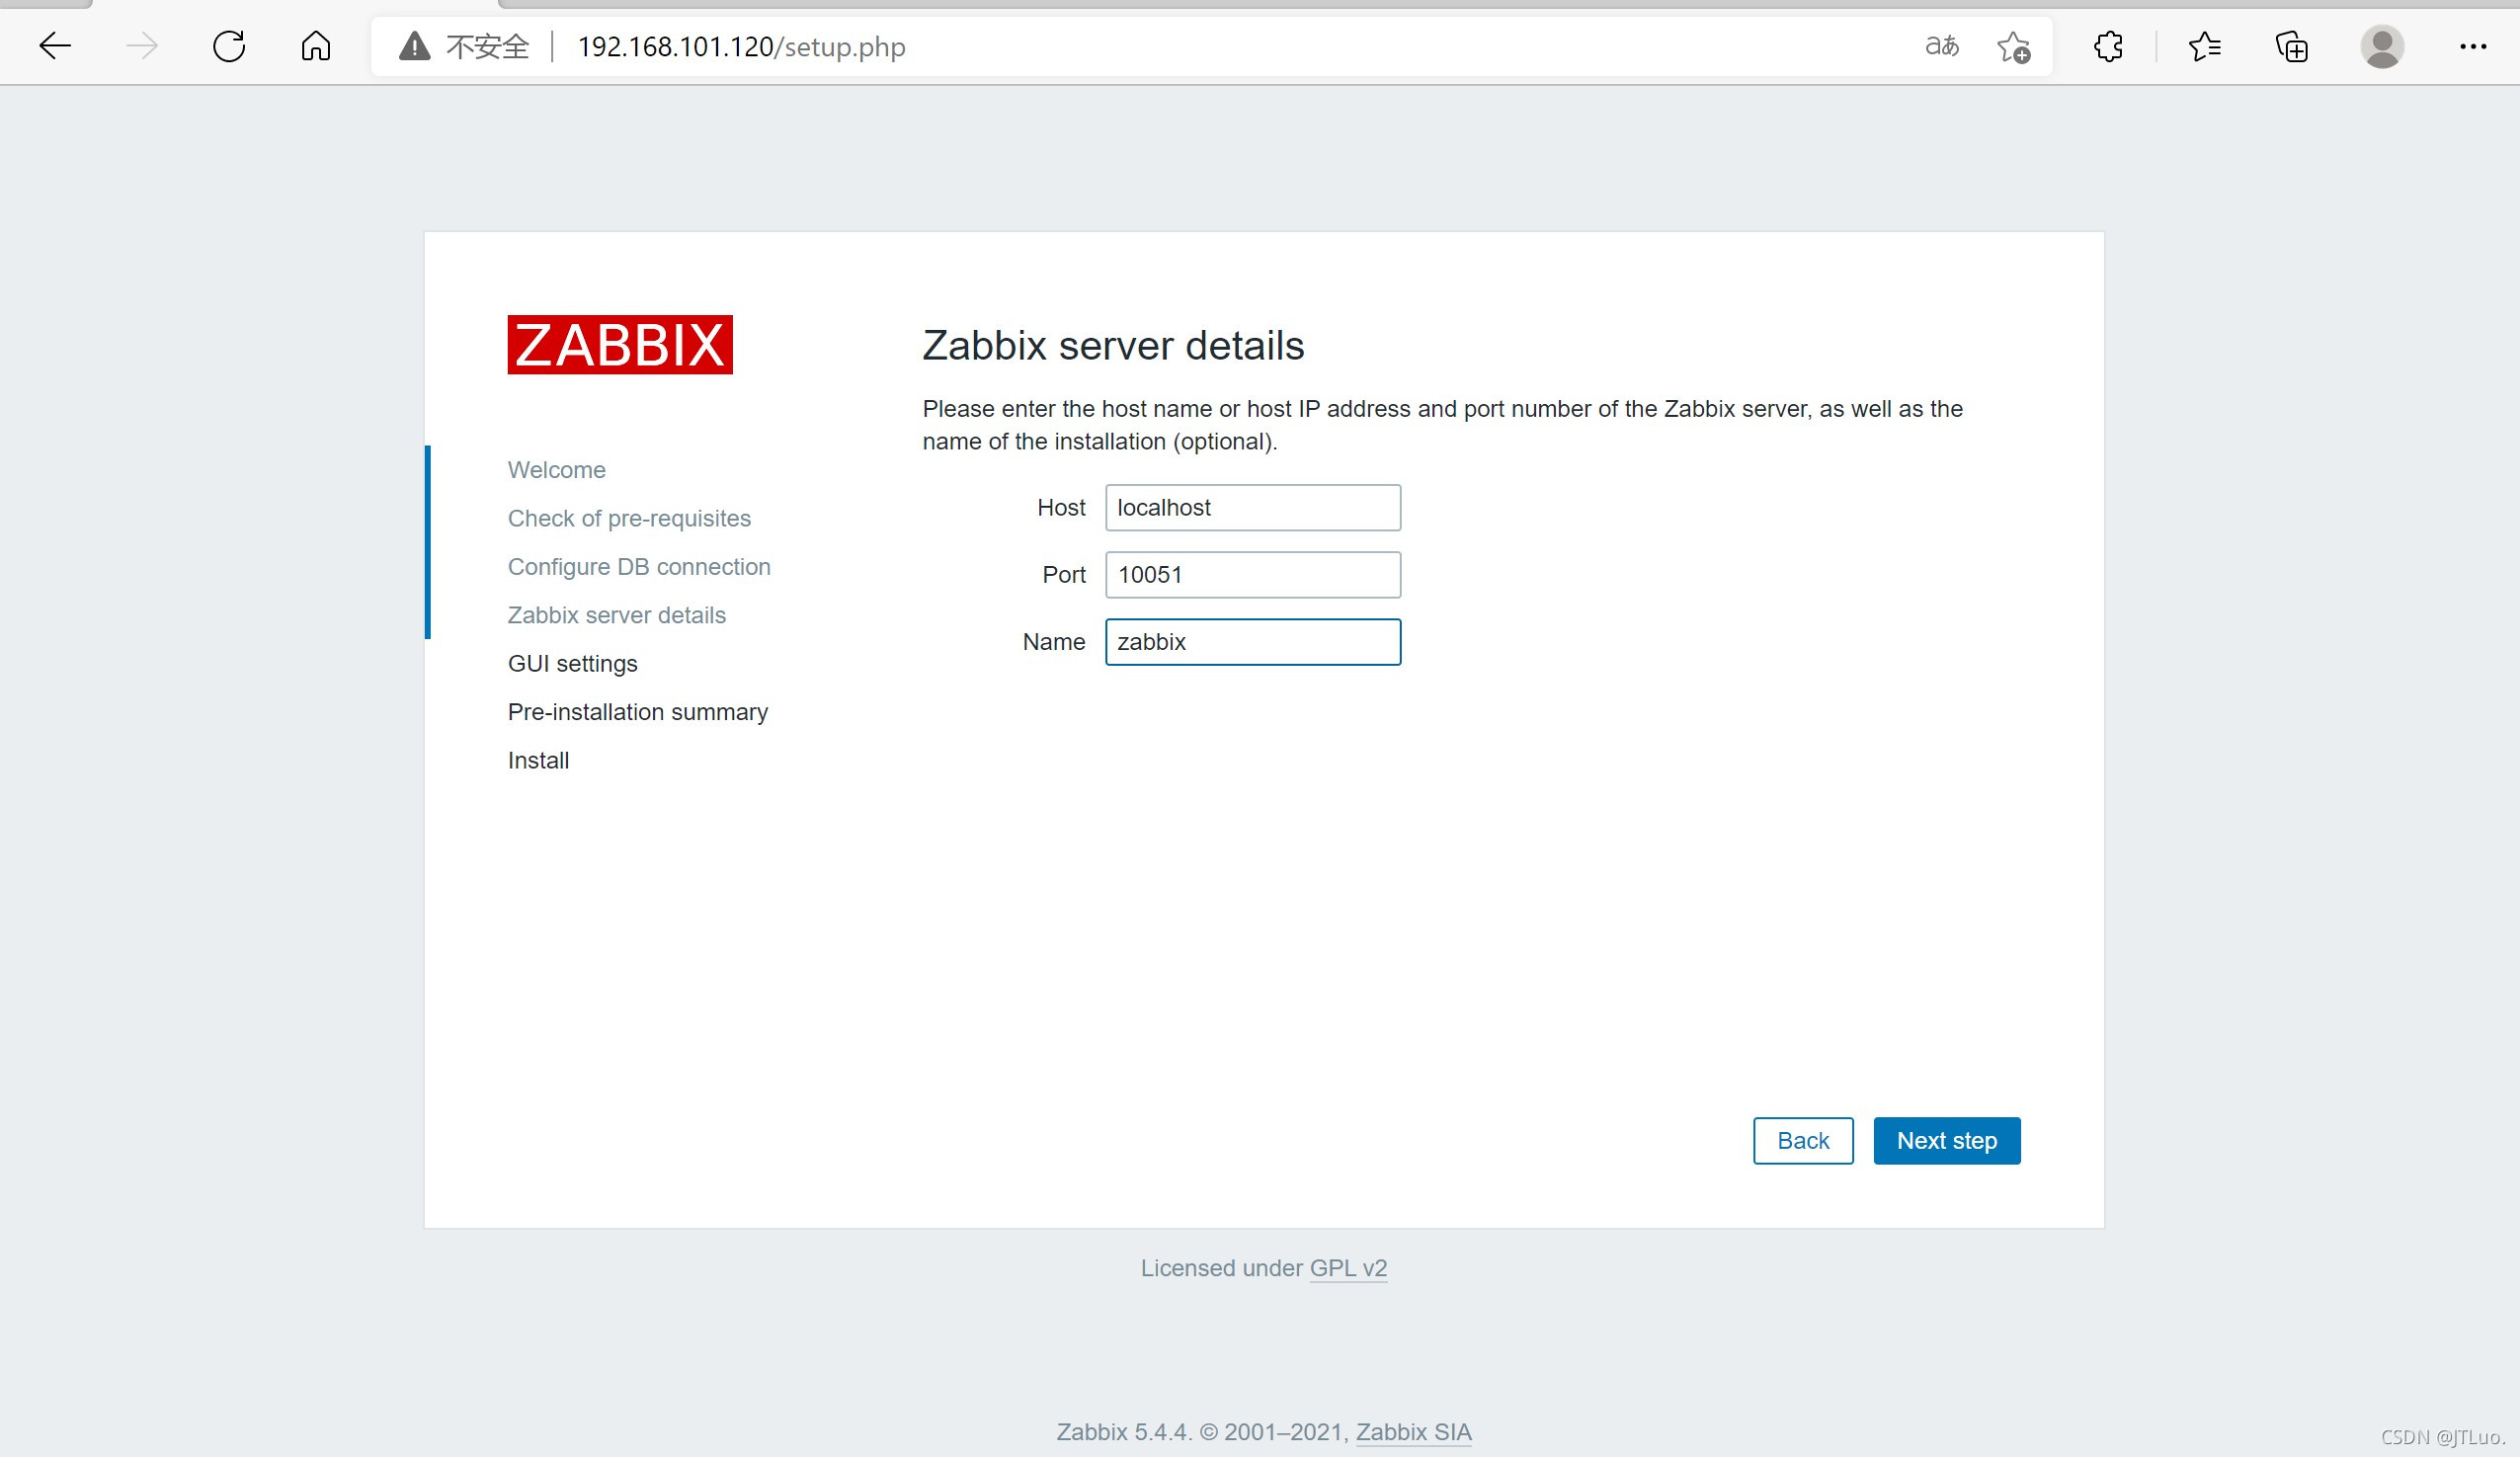Open the browser extensions icon

pos(2108,46)
